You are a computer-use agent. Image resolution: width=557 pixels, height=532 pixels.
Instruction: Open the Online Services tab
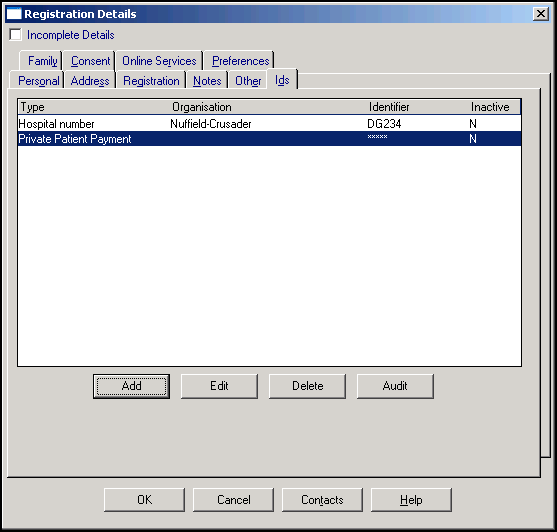159,61
